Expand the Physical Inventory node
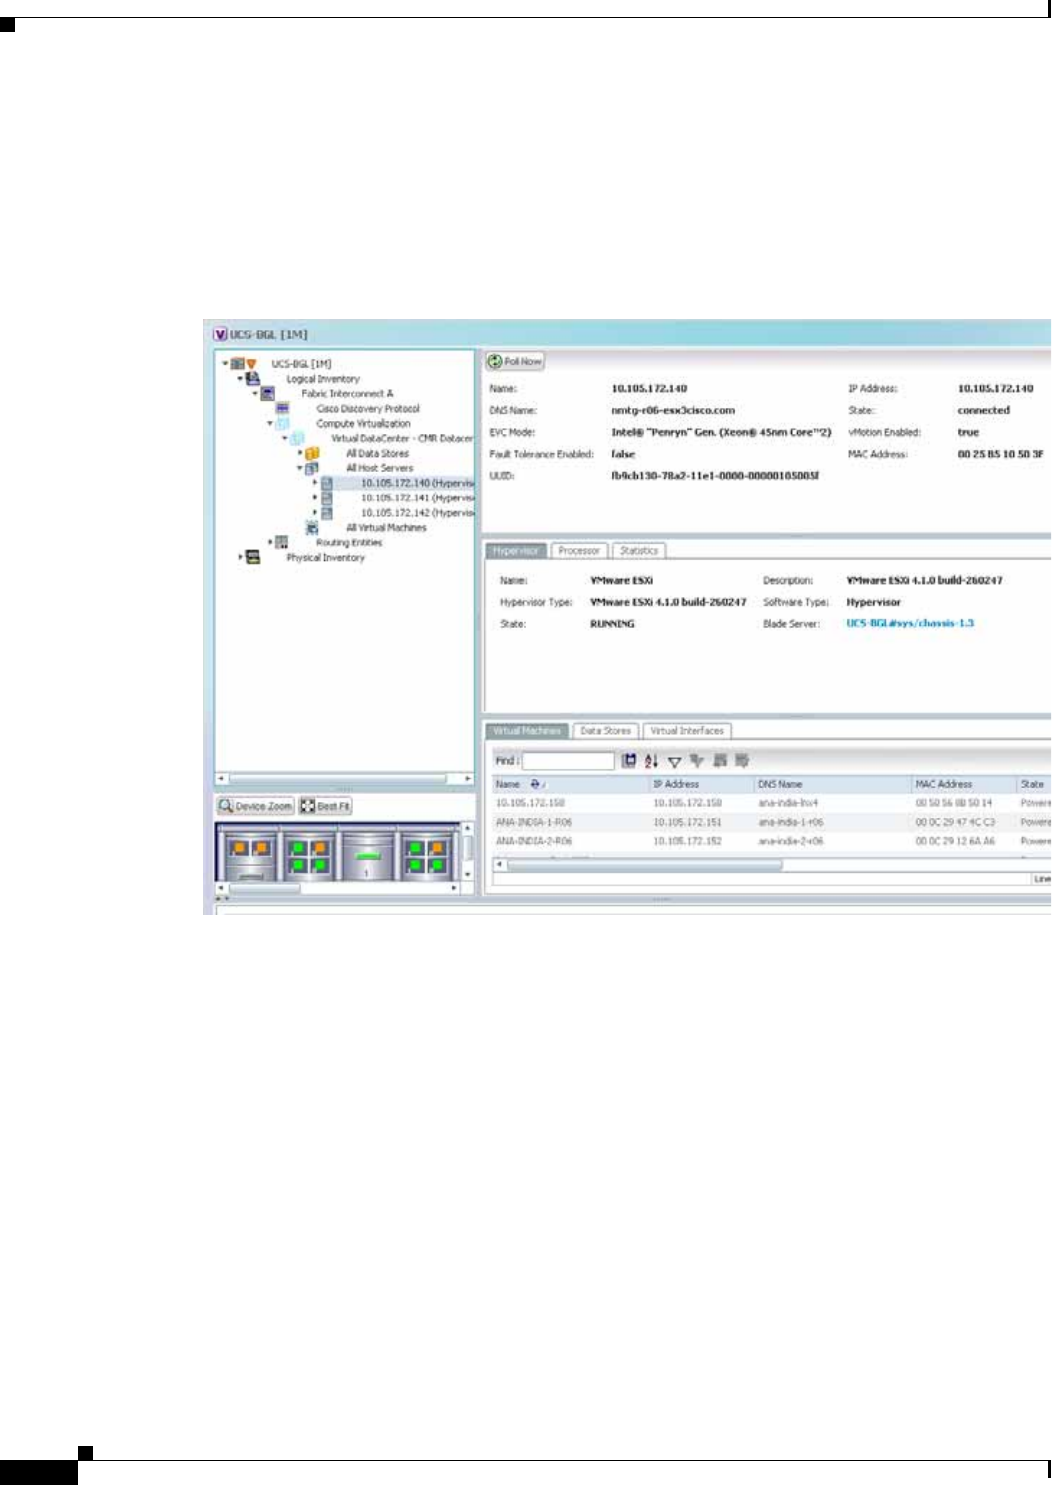This screenshot has height=1485, width=1052. point(240,557)
